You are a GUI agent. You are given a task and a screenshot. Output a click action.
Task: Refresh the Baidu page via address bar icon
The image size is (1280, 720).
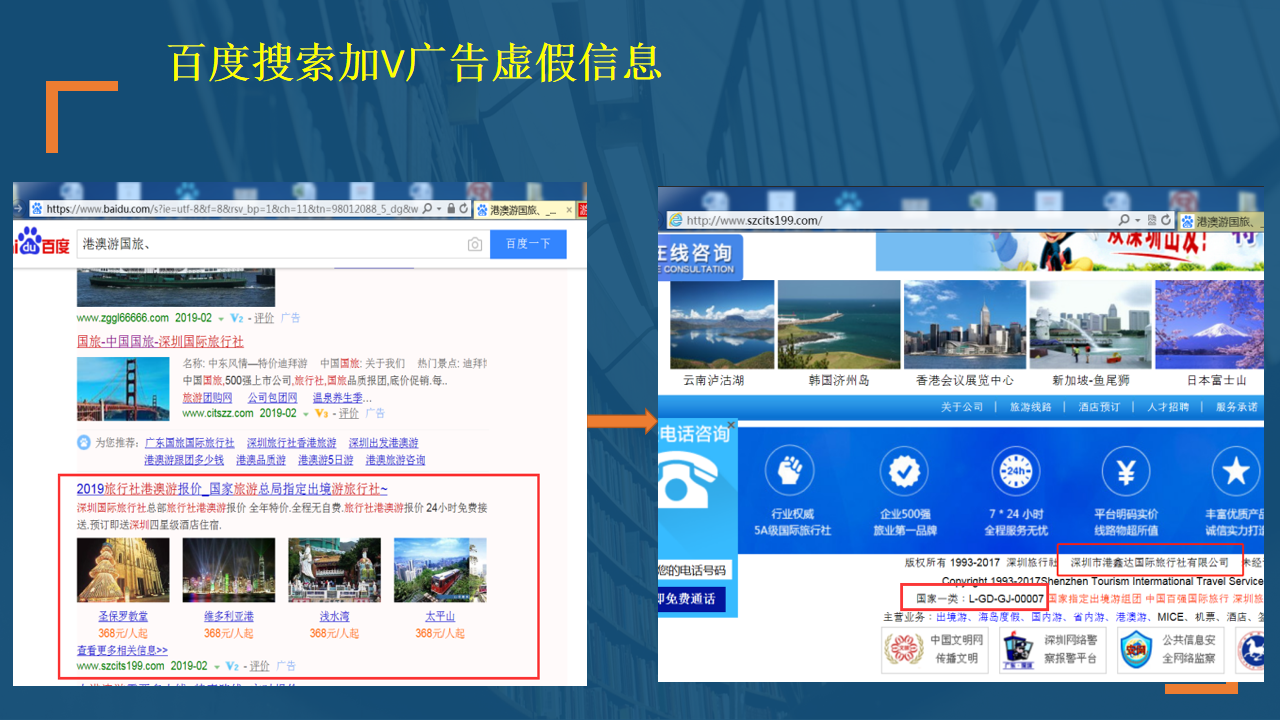pos(465,209)
